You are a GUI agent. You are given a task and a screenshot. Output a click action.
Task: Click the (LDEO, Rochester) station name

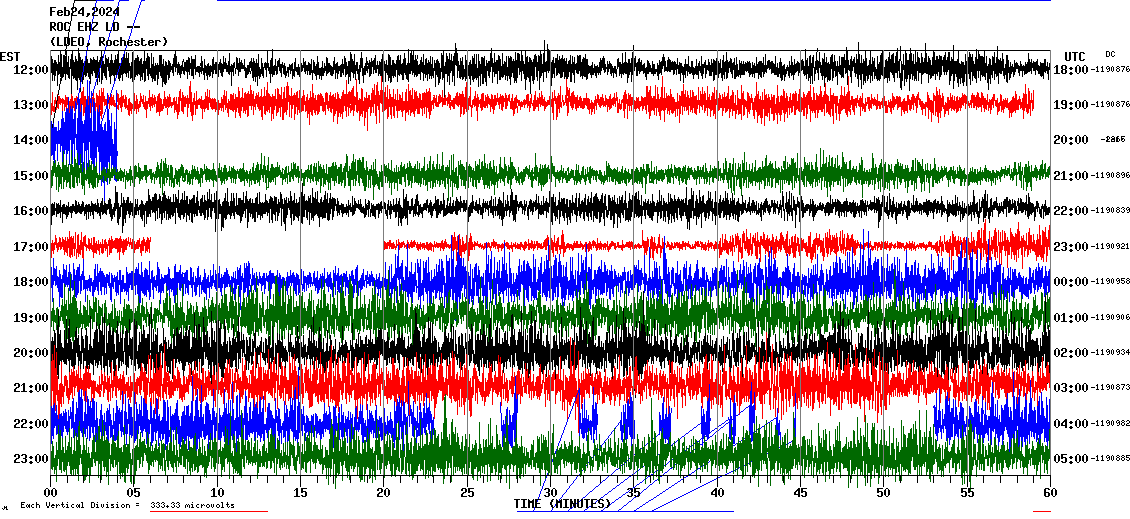coord(109,41)
